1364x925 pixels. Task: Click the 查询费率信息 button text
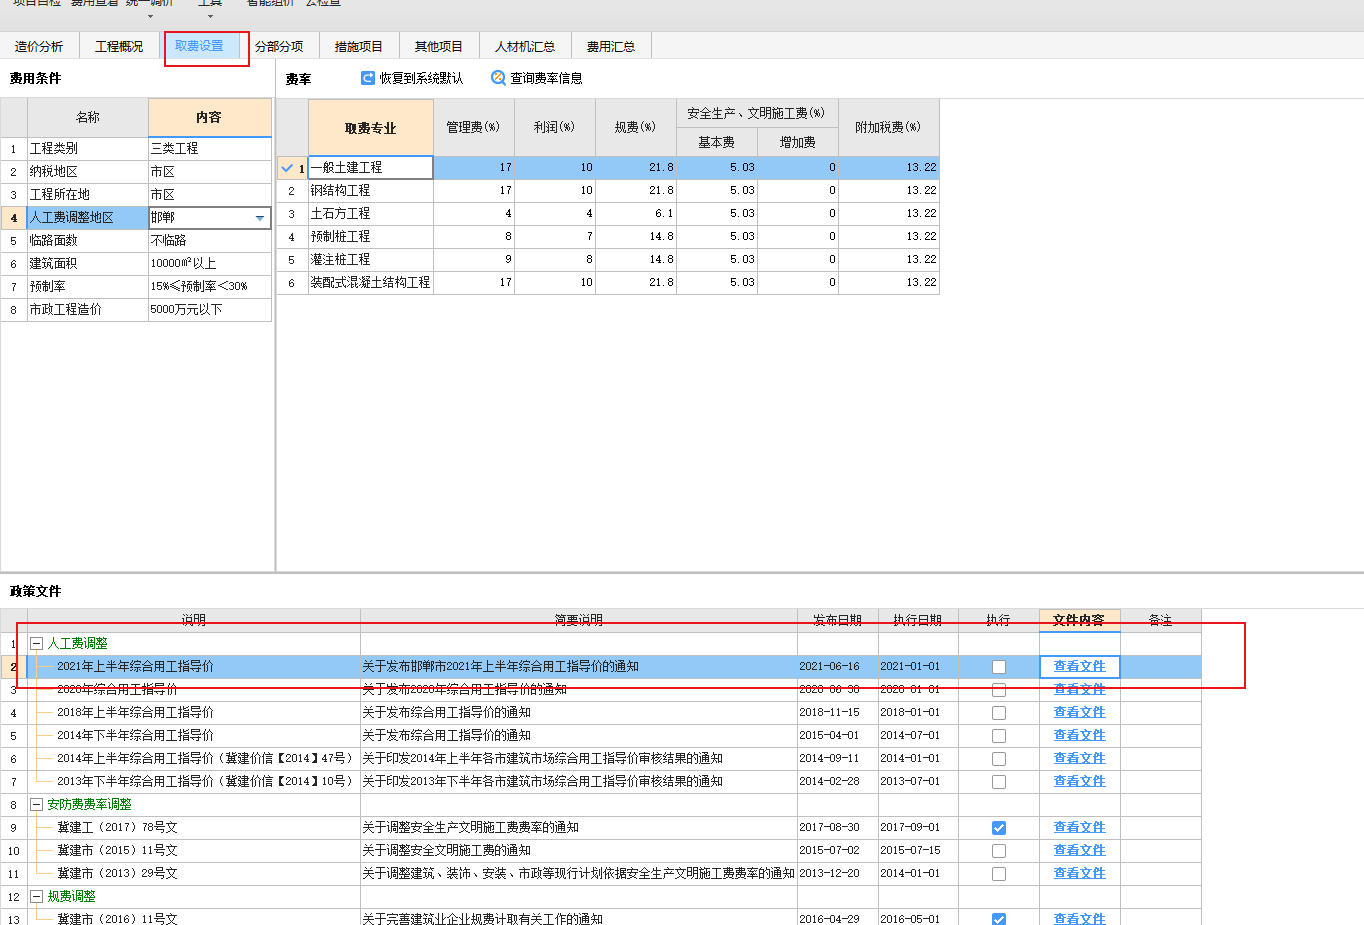pos(546,78)
